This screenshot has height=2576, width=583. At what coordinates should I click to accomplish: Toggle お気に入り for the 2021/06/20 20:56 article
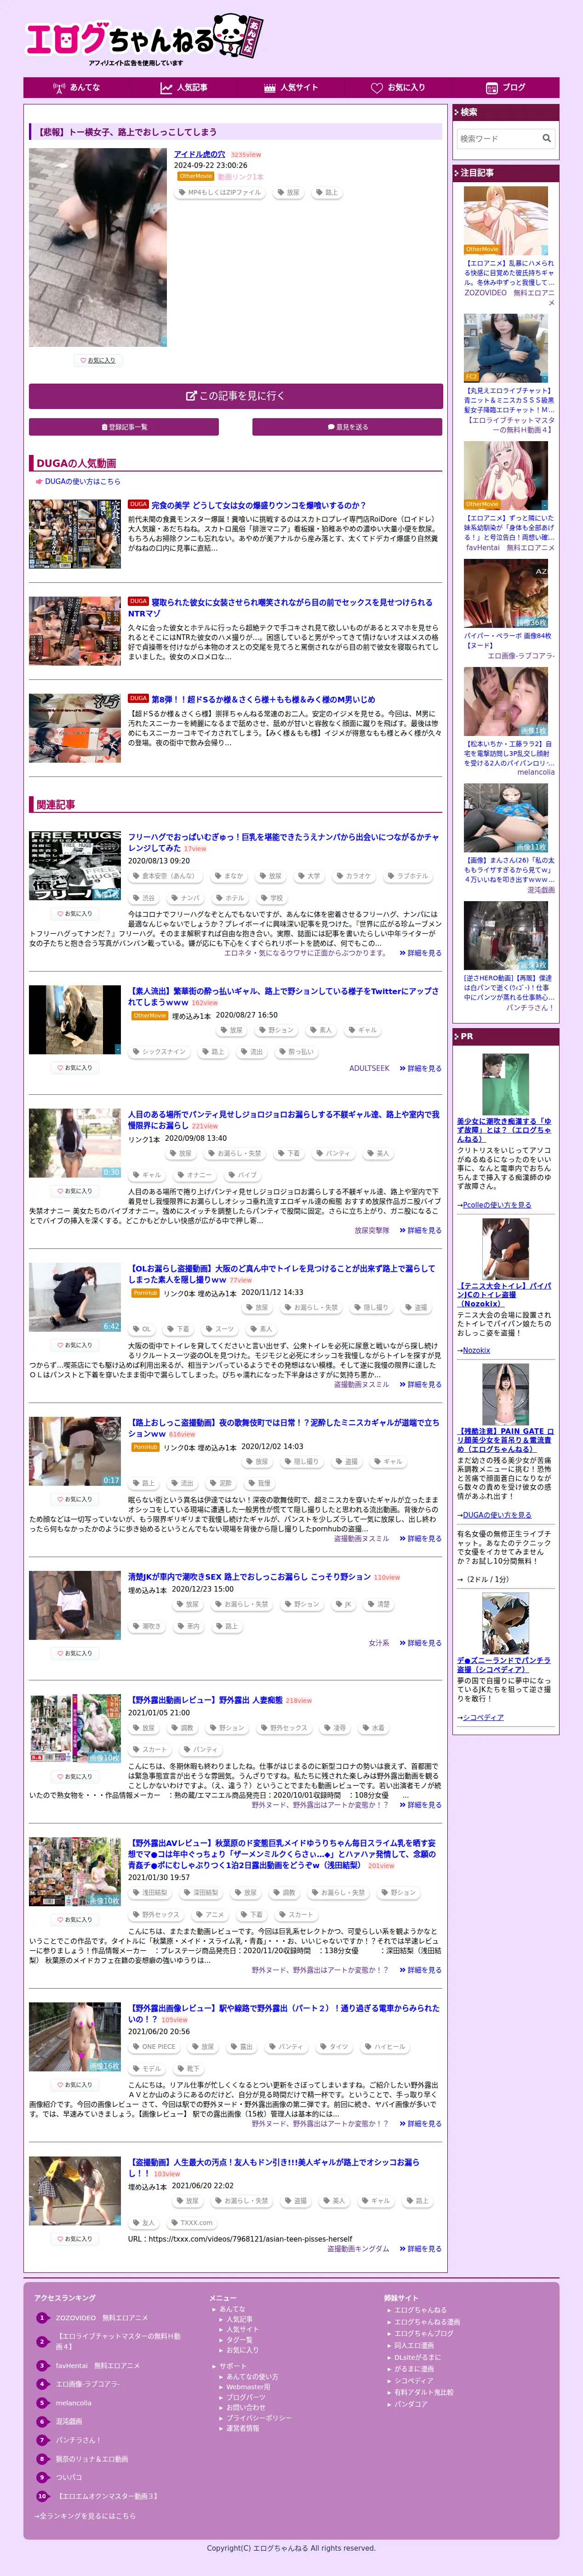pos(75,2085)
